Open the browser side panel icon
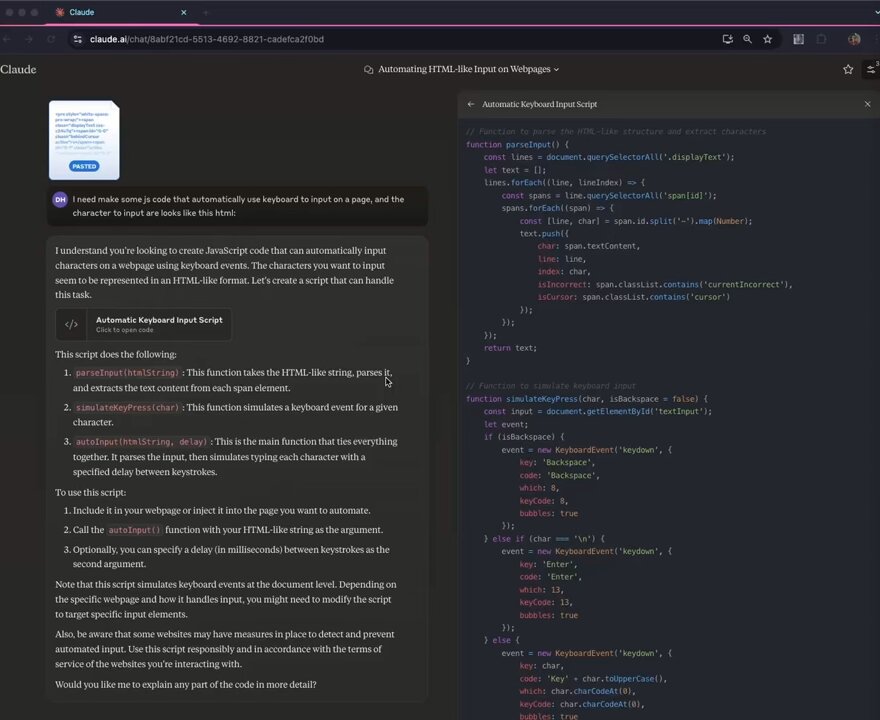The image size is (880, 720). [798, 39]
